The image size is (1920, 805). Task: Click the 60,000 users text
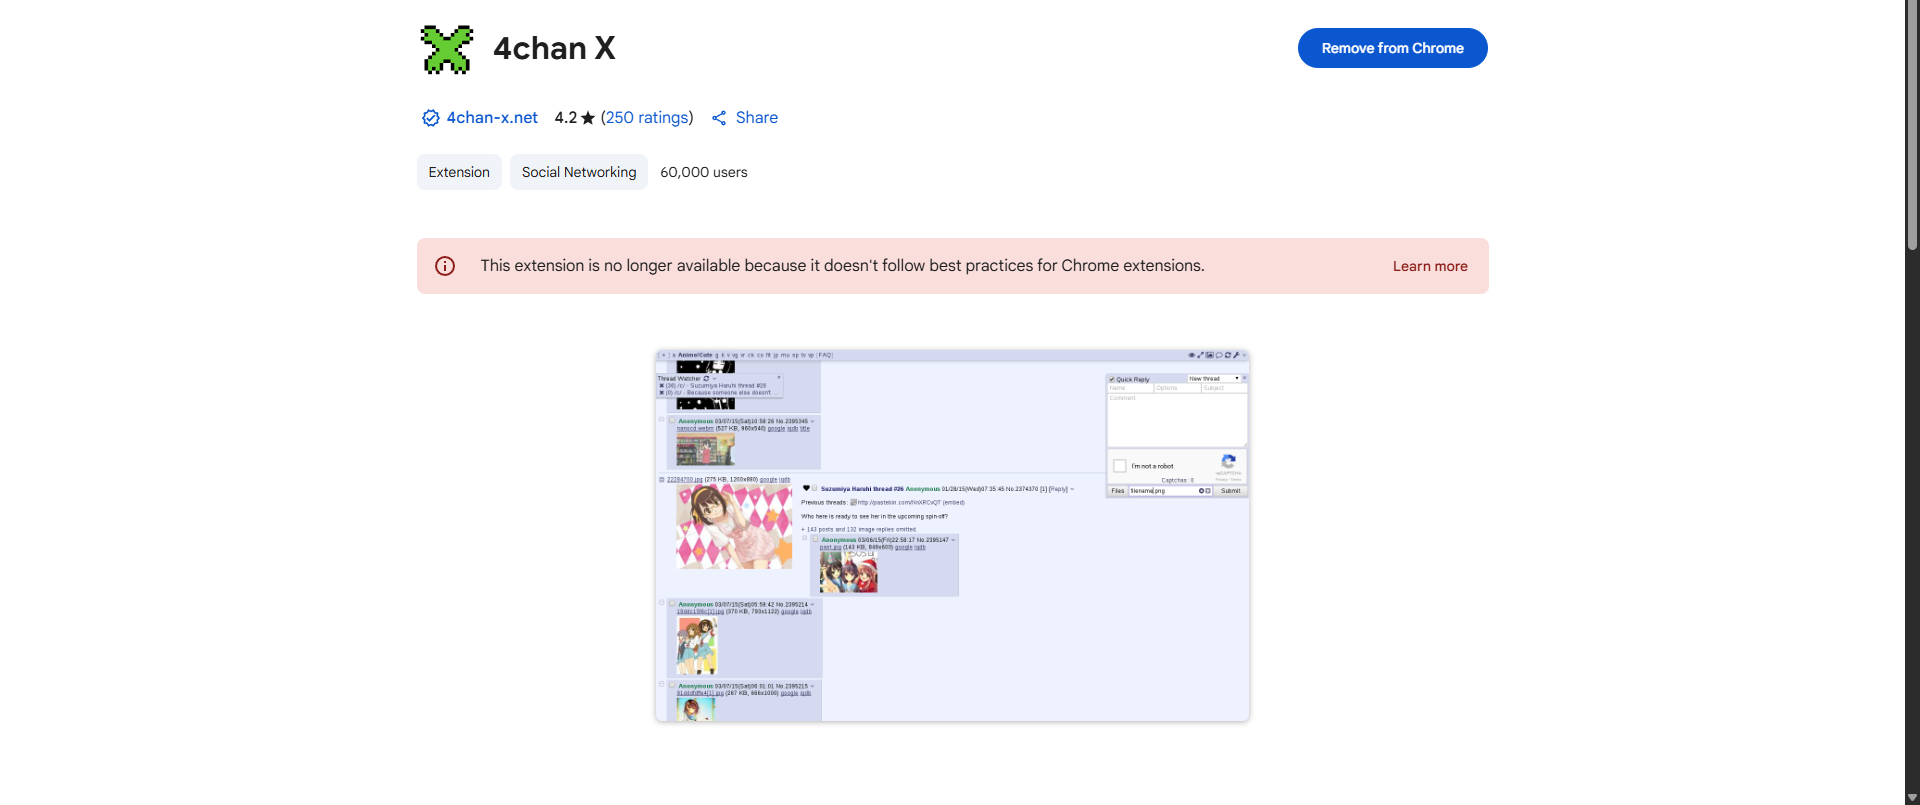[704, 172]
